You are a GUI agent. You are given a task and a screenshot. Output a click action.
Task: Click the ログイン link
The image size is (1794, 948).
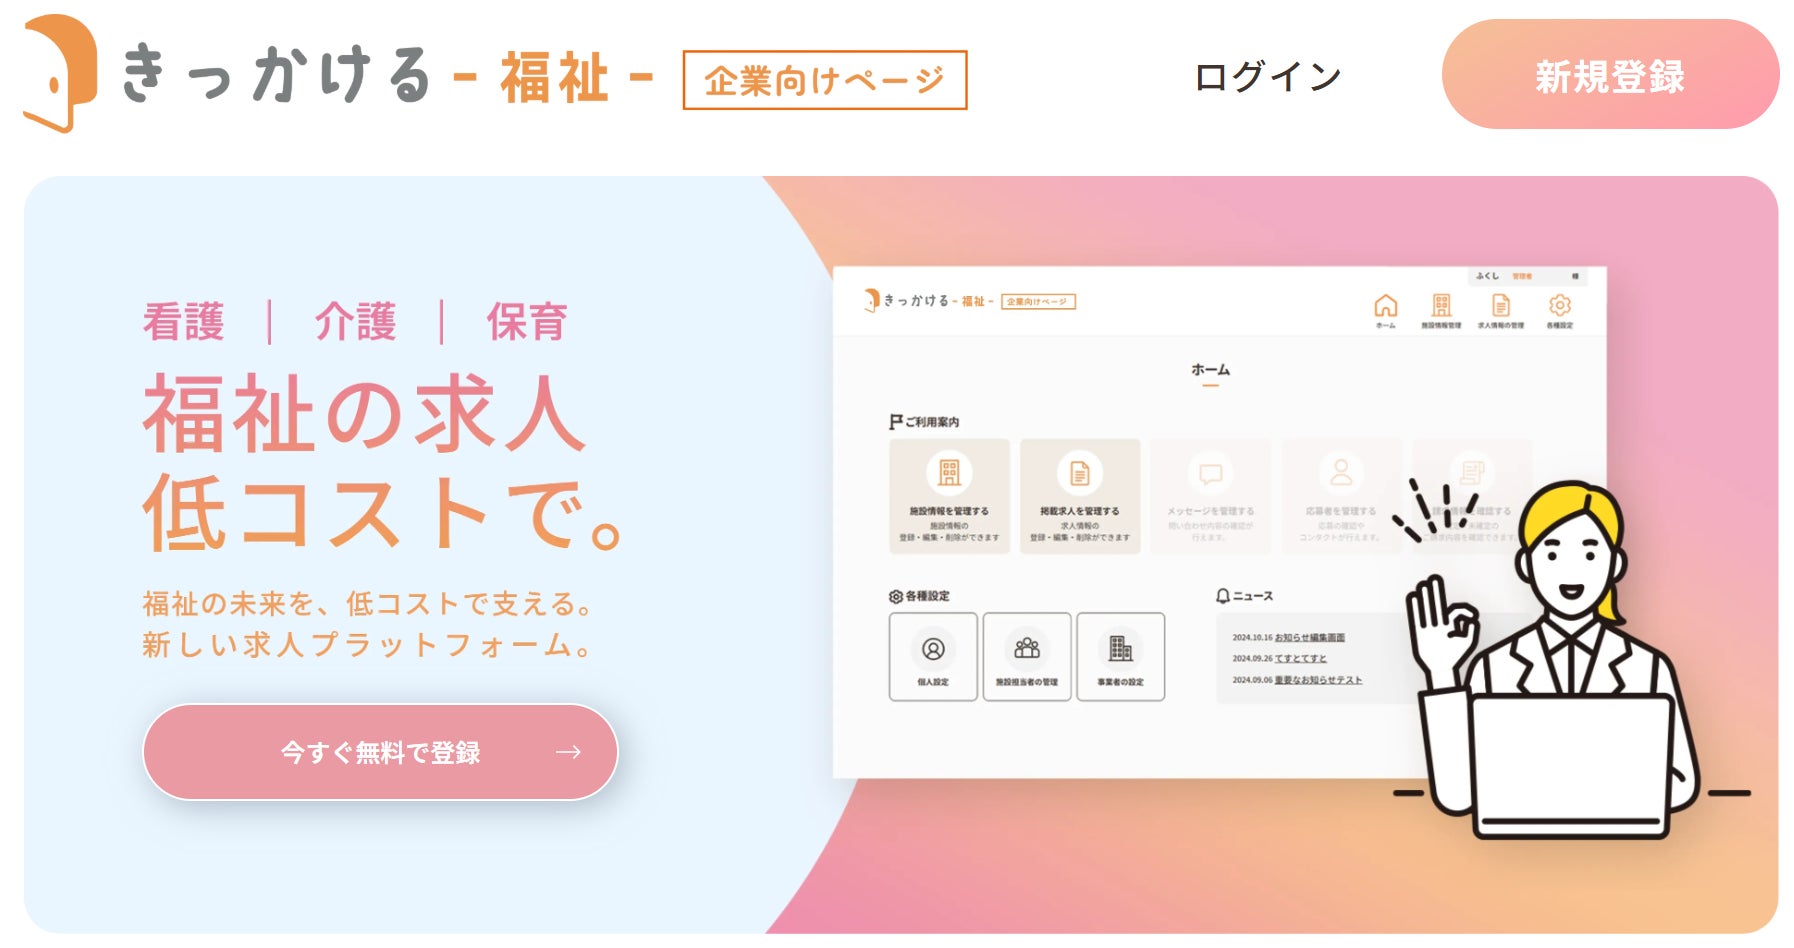point(1268,77)
